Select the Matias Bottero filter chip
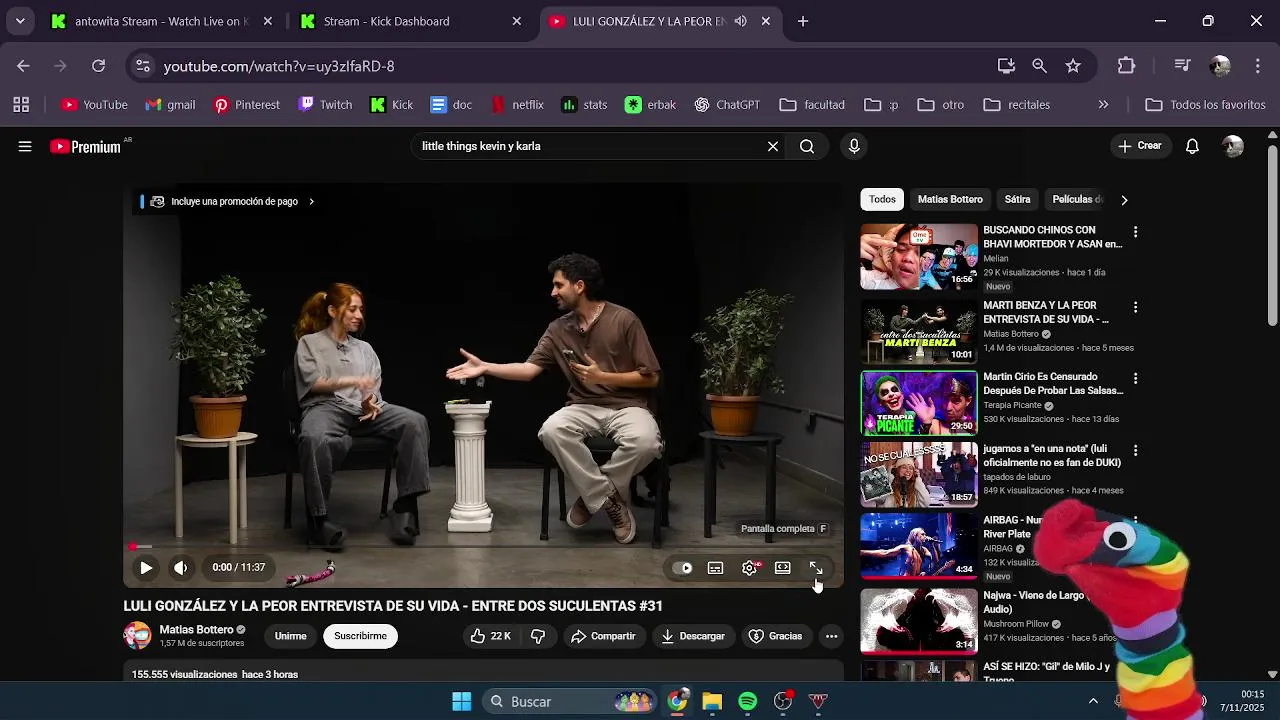Viewport: 1280px width, 720px height. 950,199
